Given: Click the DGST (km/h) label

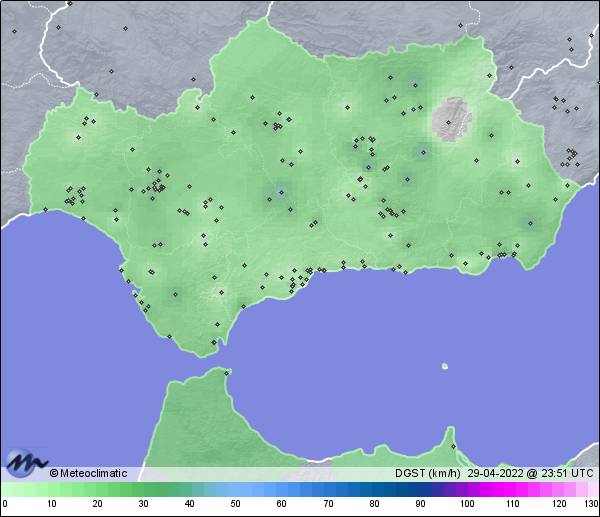Looking at the screenshot, I should point(427,473).
